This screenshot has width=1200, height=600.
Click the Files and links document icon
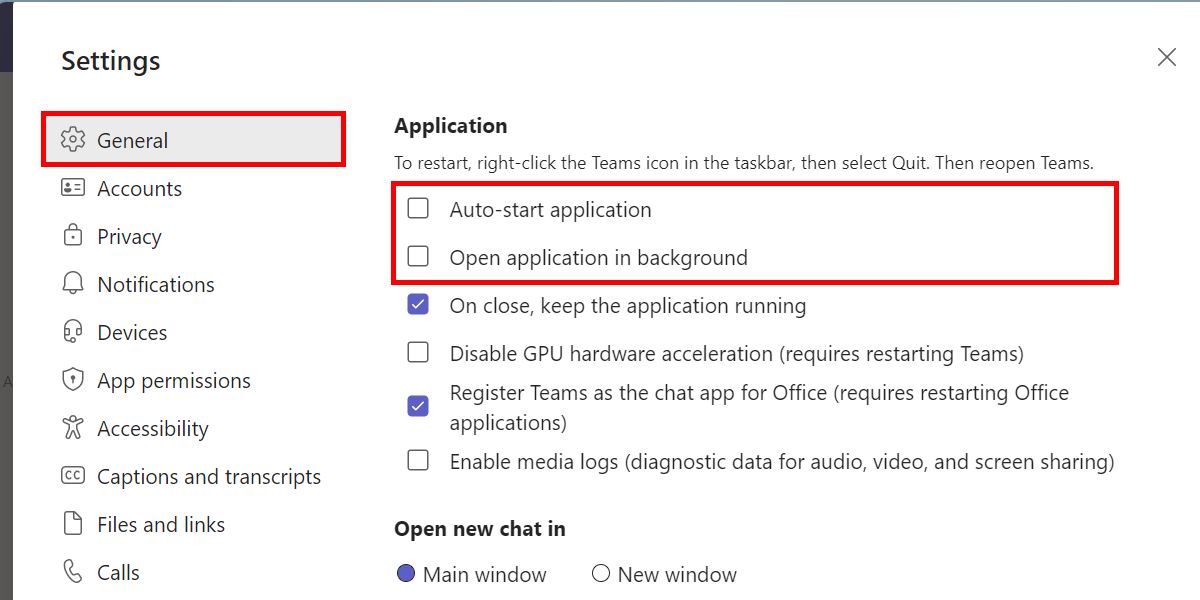[72, 524]
